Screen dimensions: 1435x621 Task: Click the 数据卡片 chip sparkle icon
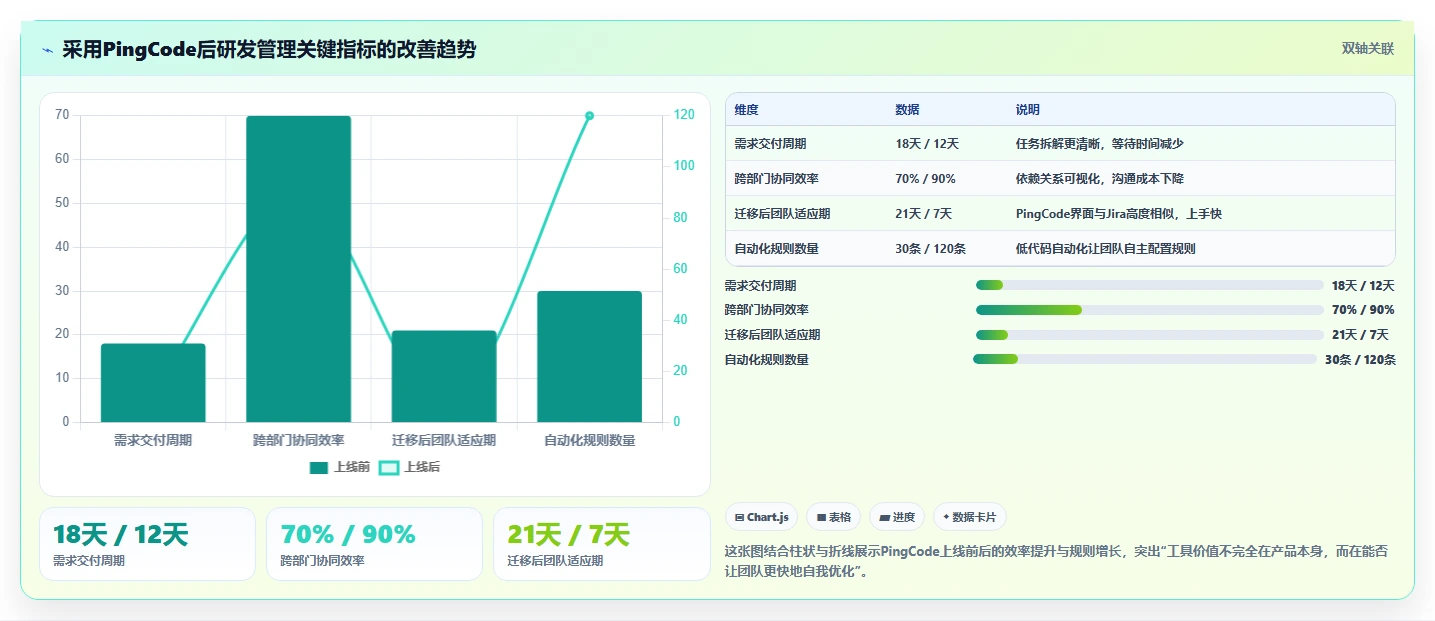coord(946,517)
